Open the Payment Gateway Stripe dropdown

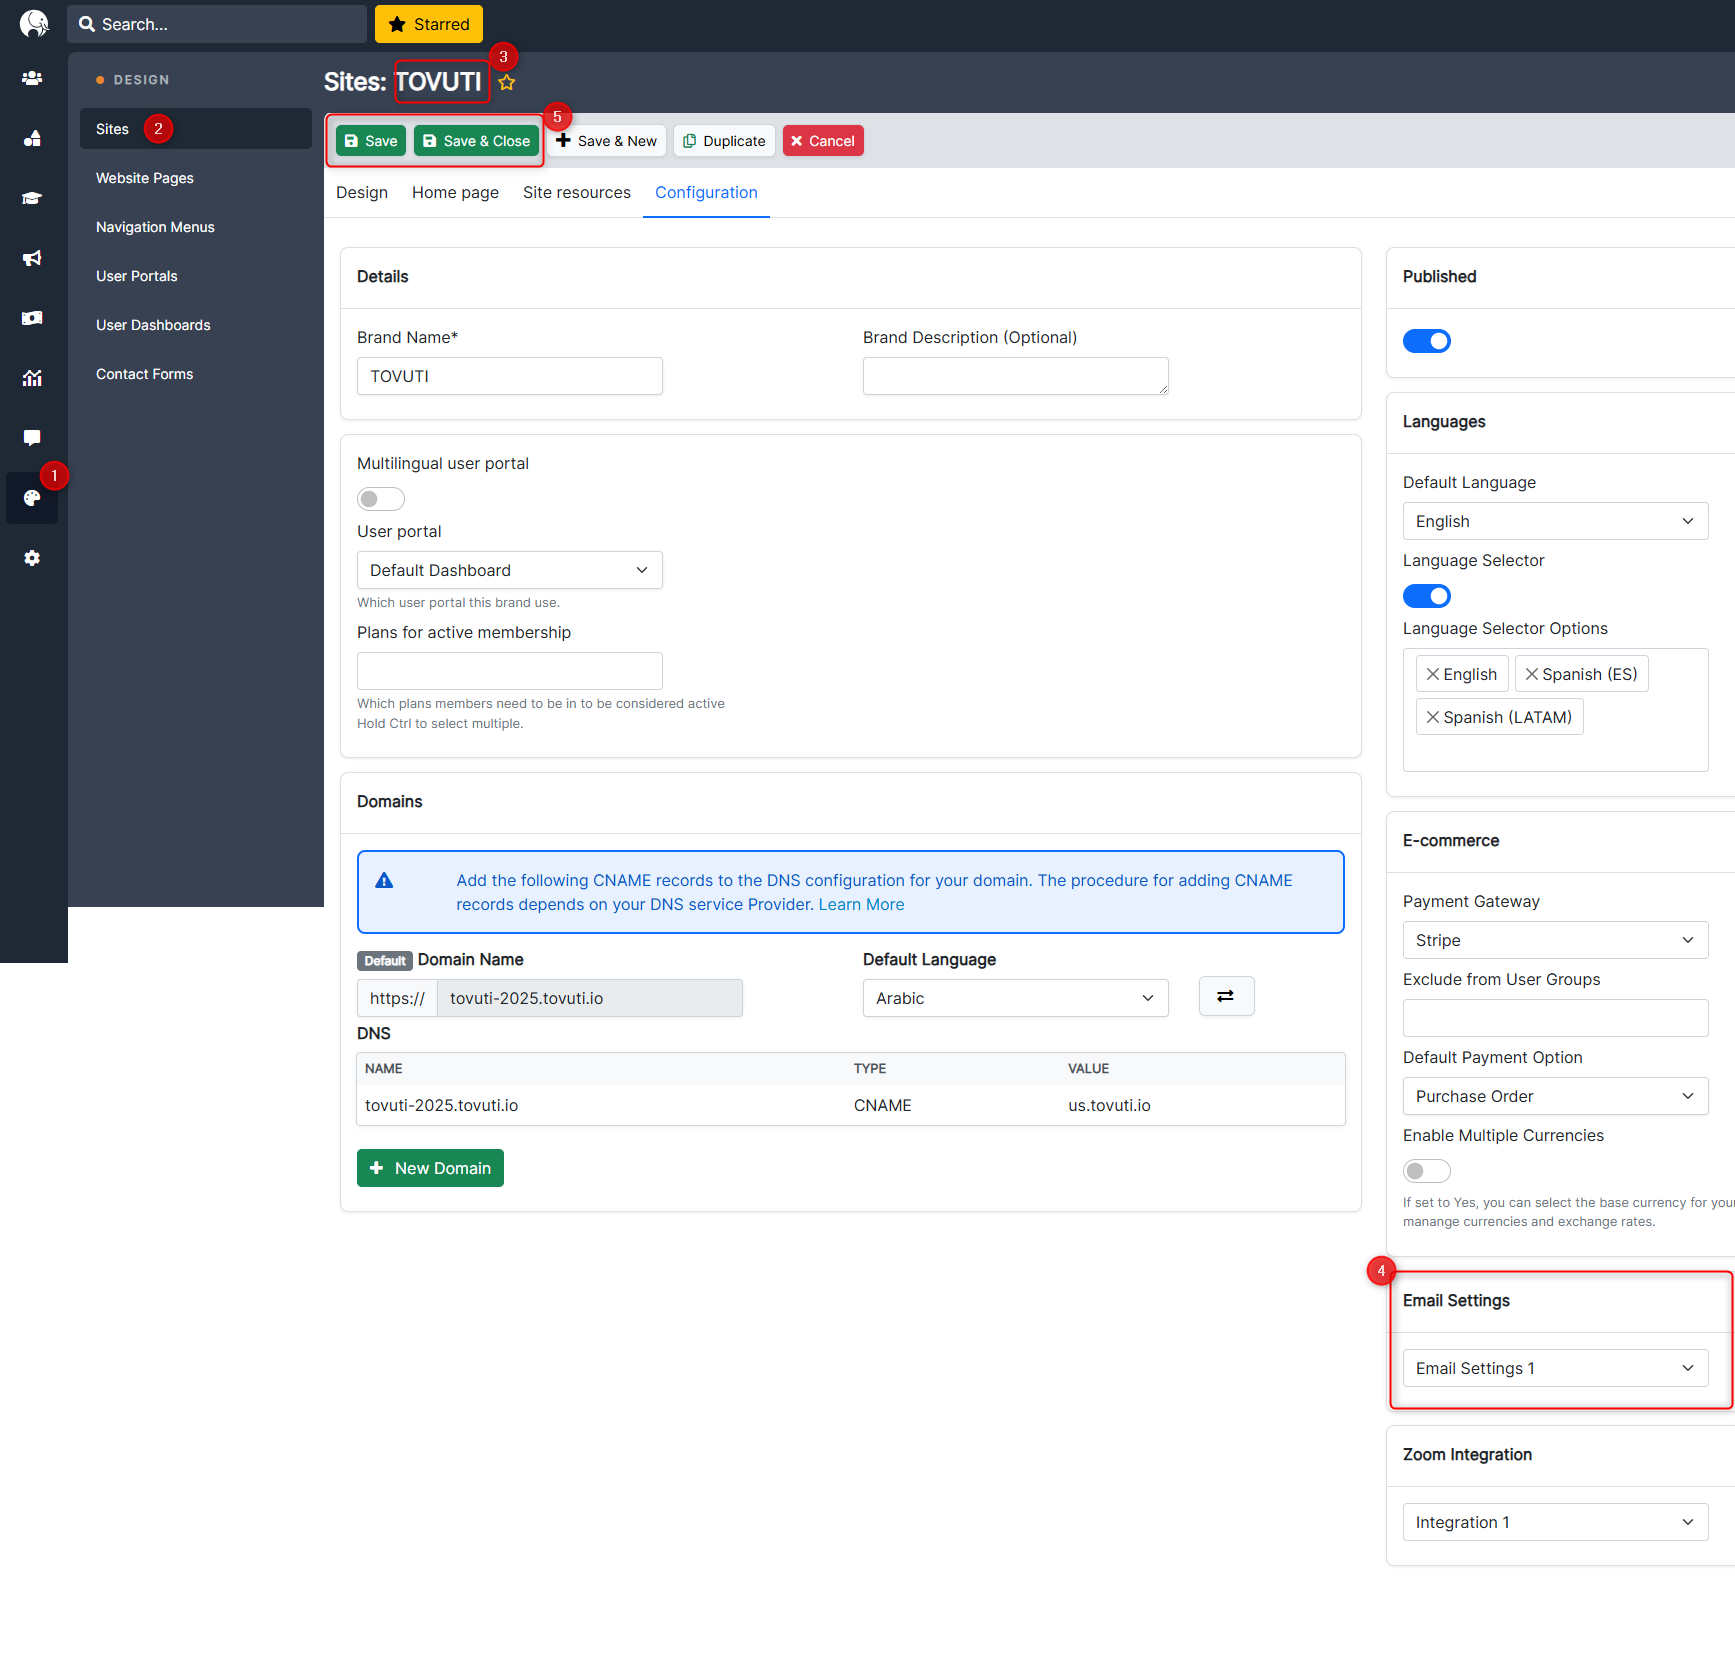tap(1555, 940)
